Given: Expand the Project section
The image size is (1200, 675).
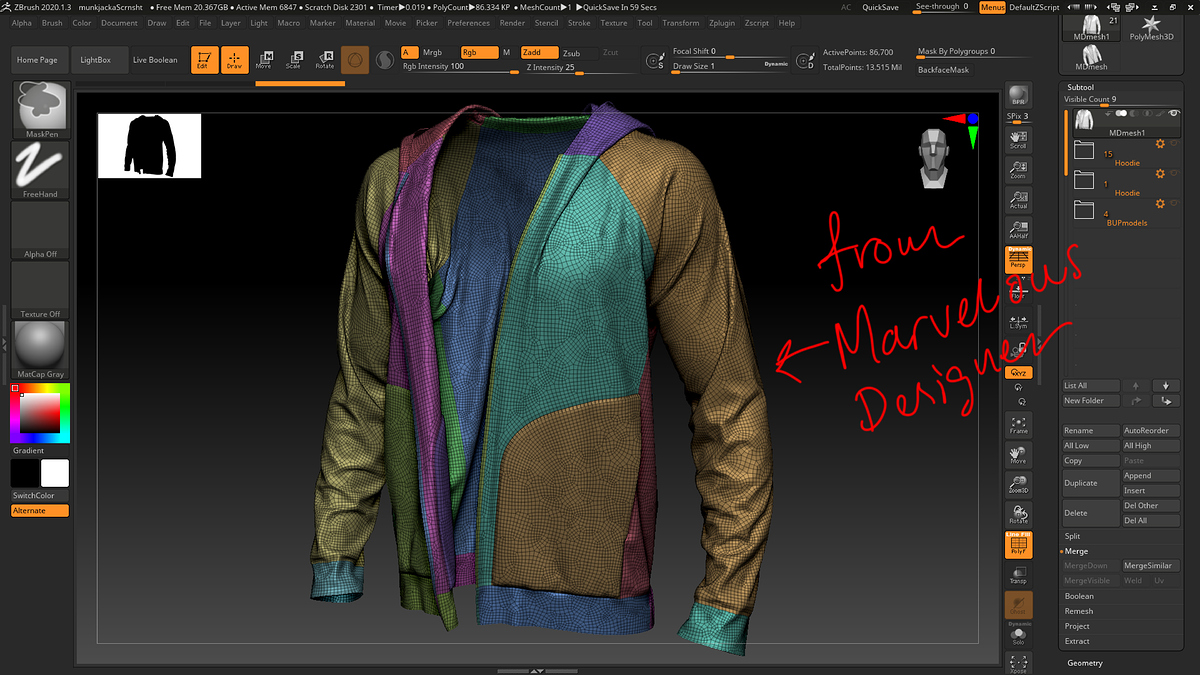Looking at the screenshot, I should tap(1077, 627).
